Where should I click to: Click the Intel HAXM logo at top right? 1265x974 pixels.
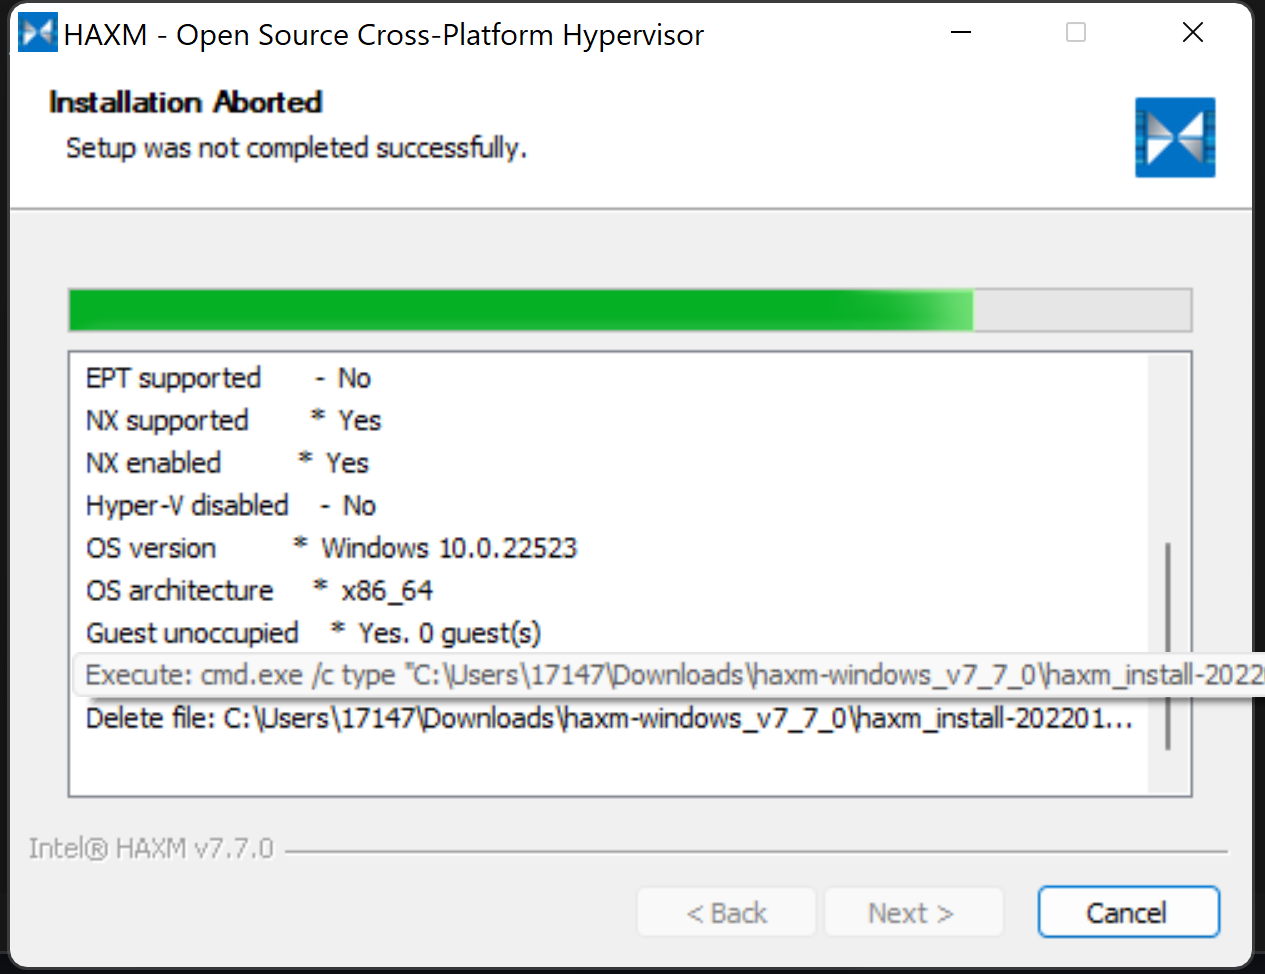[1175, 137]
